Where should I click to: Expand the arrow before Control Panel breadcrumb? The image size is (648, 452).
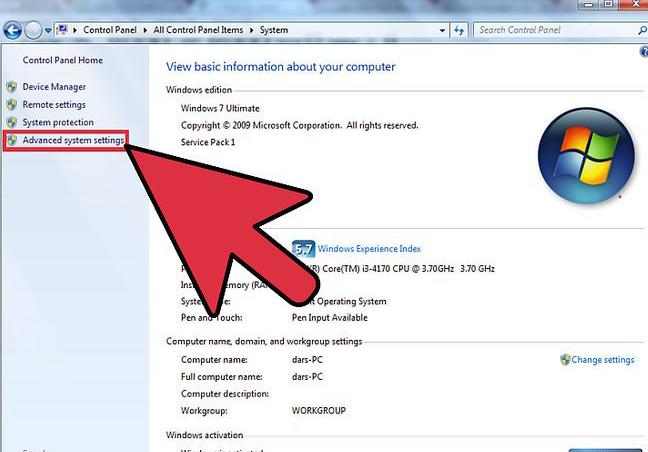coord(75,30)
